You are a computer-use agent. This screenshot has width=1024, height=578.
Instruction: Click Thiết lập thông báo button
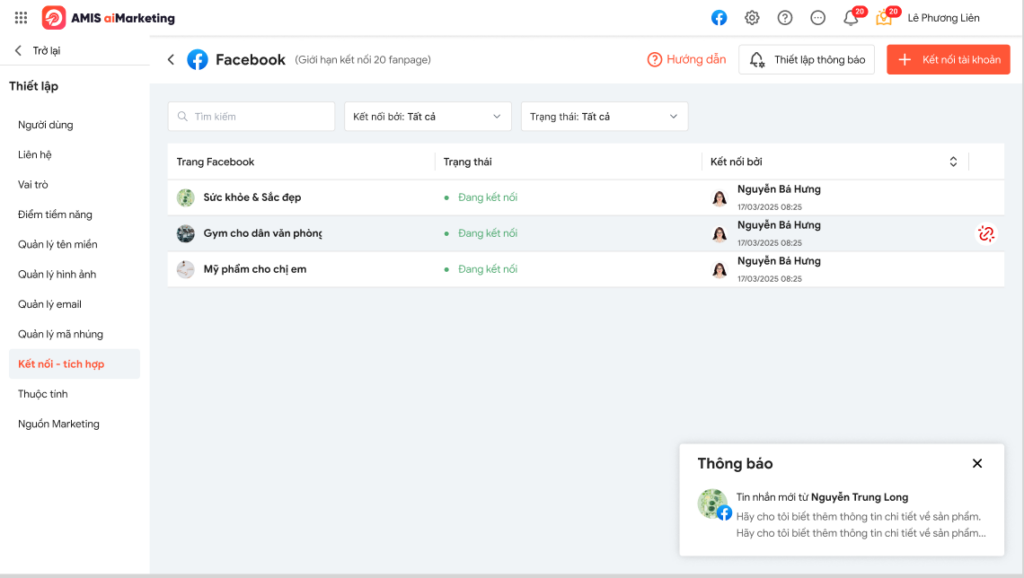pyautogui.click(x=807, y=59)
